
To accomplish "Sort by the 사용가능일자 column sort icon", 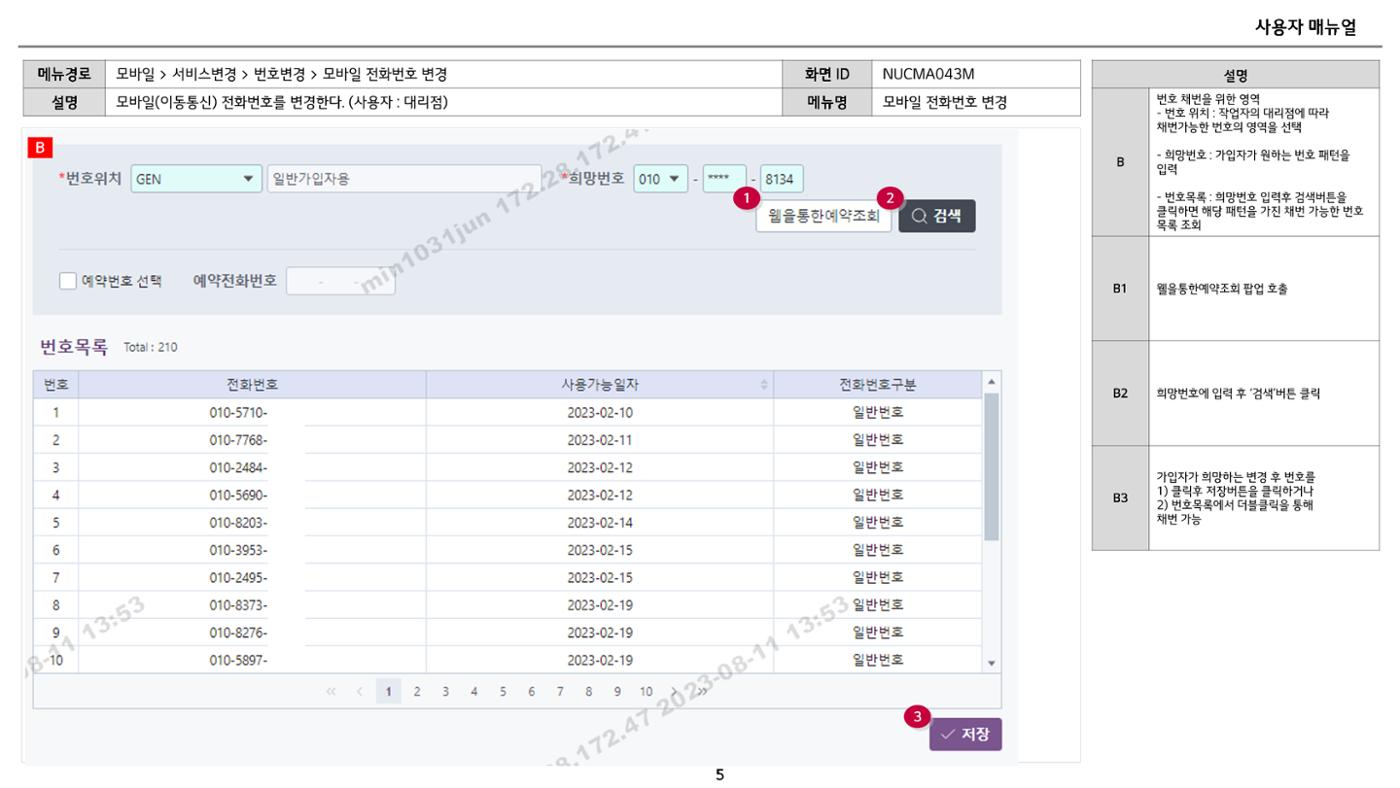I will pyautogui.click(x=765, y=385).
